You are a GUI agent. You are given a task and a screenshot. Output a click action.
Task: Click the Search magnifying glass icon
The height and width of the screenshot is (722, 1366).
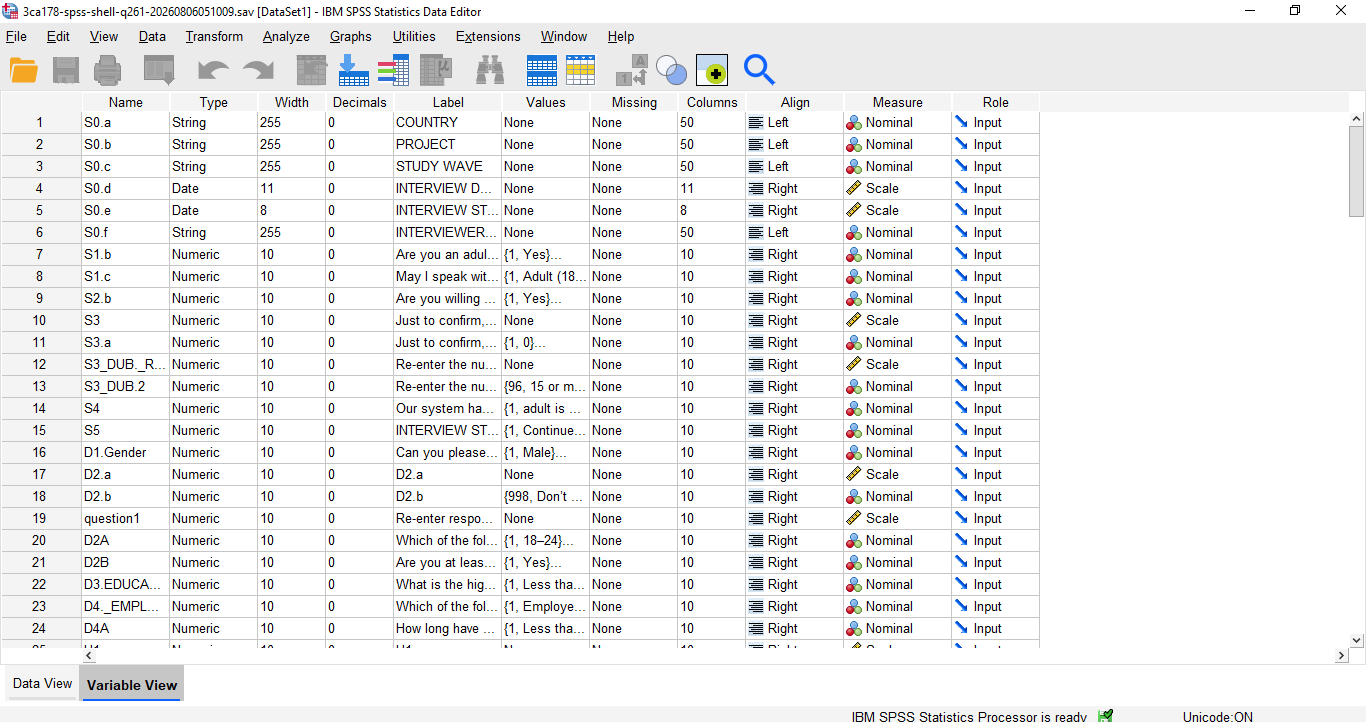(x=760, y=70)
